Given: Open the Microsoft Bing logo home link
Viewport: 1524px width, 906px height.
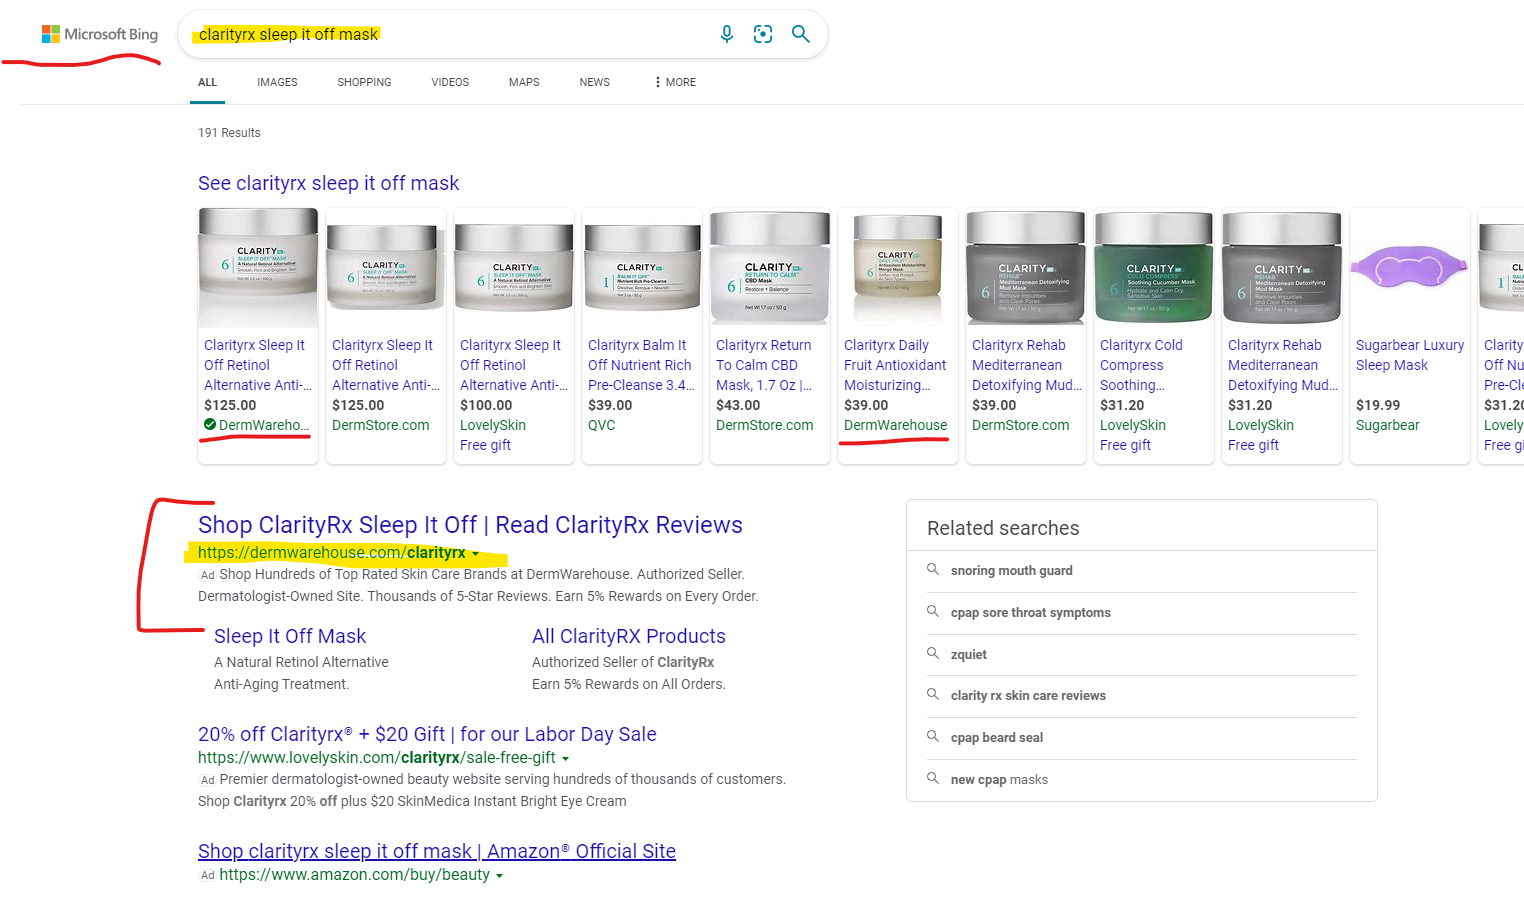Looking at the screenshot, I should pyautogui.click(x=99, y=34).
